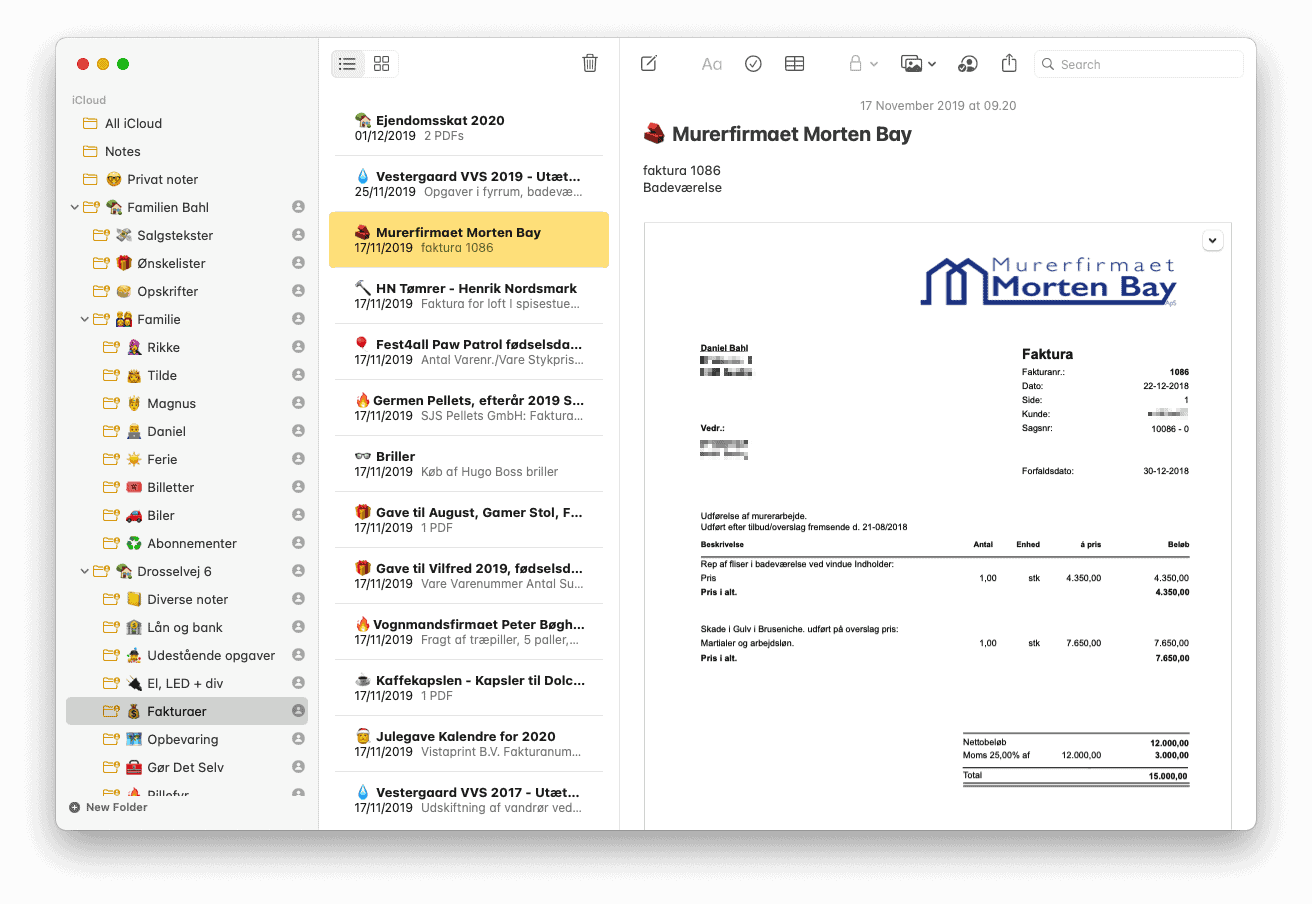
Task: Share the note with the share icon
Action: (x=1009, y=63)
